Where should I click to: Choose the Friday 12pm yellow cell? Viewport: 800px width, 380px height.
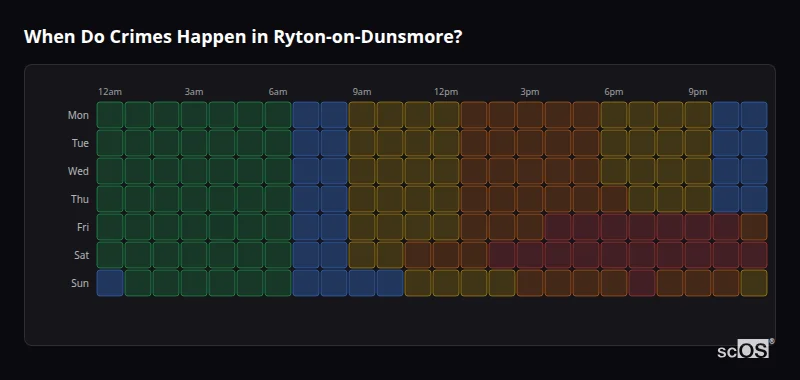[446, 227]
